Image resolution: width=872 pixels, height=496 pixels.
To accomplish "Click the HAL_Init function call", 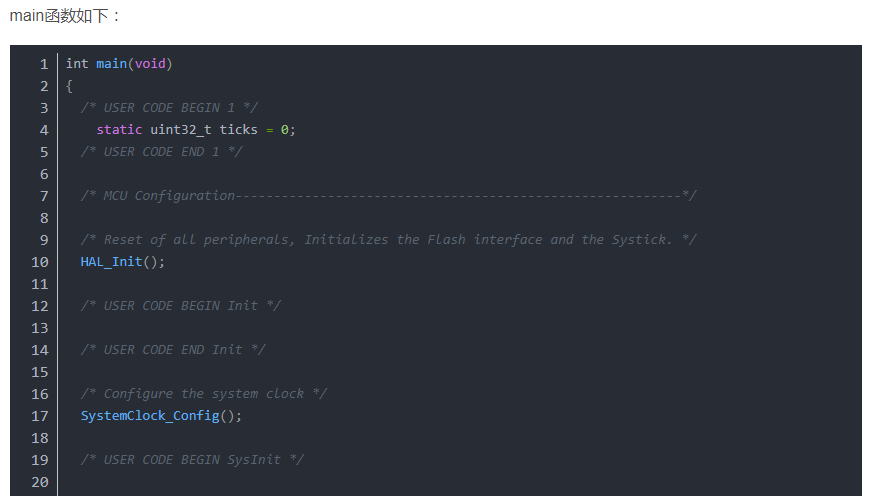I will pos(116,262).
